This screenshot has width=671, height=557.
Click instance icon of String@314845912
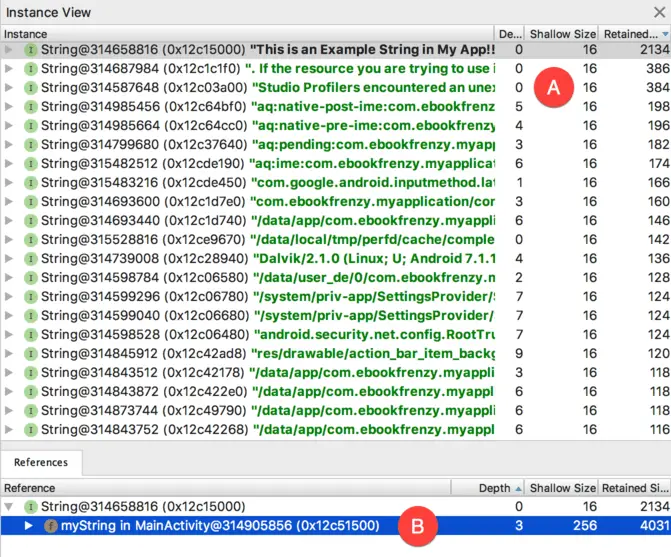30,354
